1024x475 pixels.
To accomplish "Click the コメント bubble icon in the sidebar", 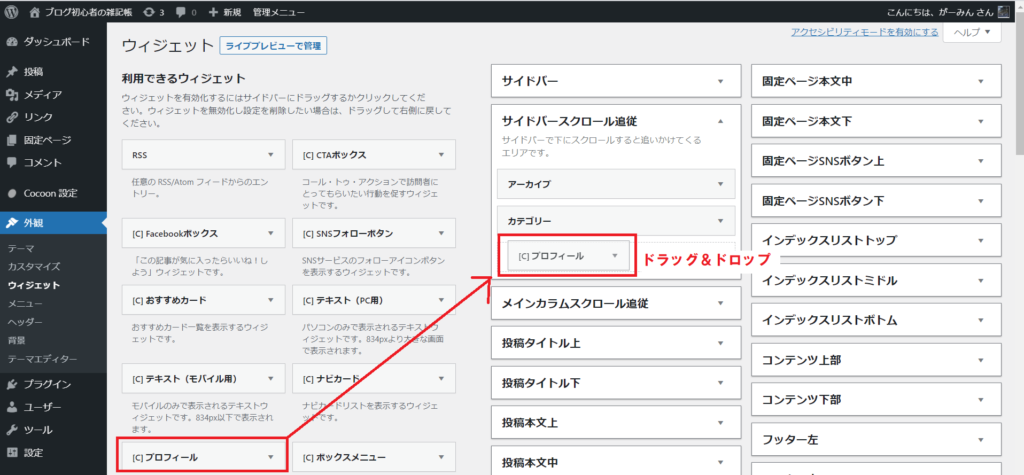I will click(12, 163).
